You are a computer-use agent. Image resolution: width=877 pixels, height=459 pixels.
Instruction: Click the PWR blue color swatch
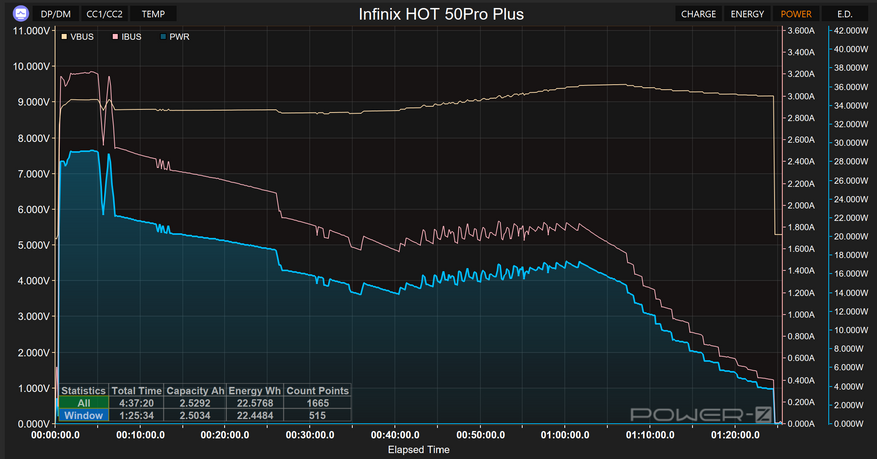click(x=163, y=37)
